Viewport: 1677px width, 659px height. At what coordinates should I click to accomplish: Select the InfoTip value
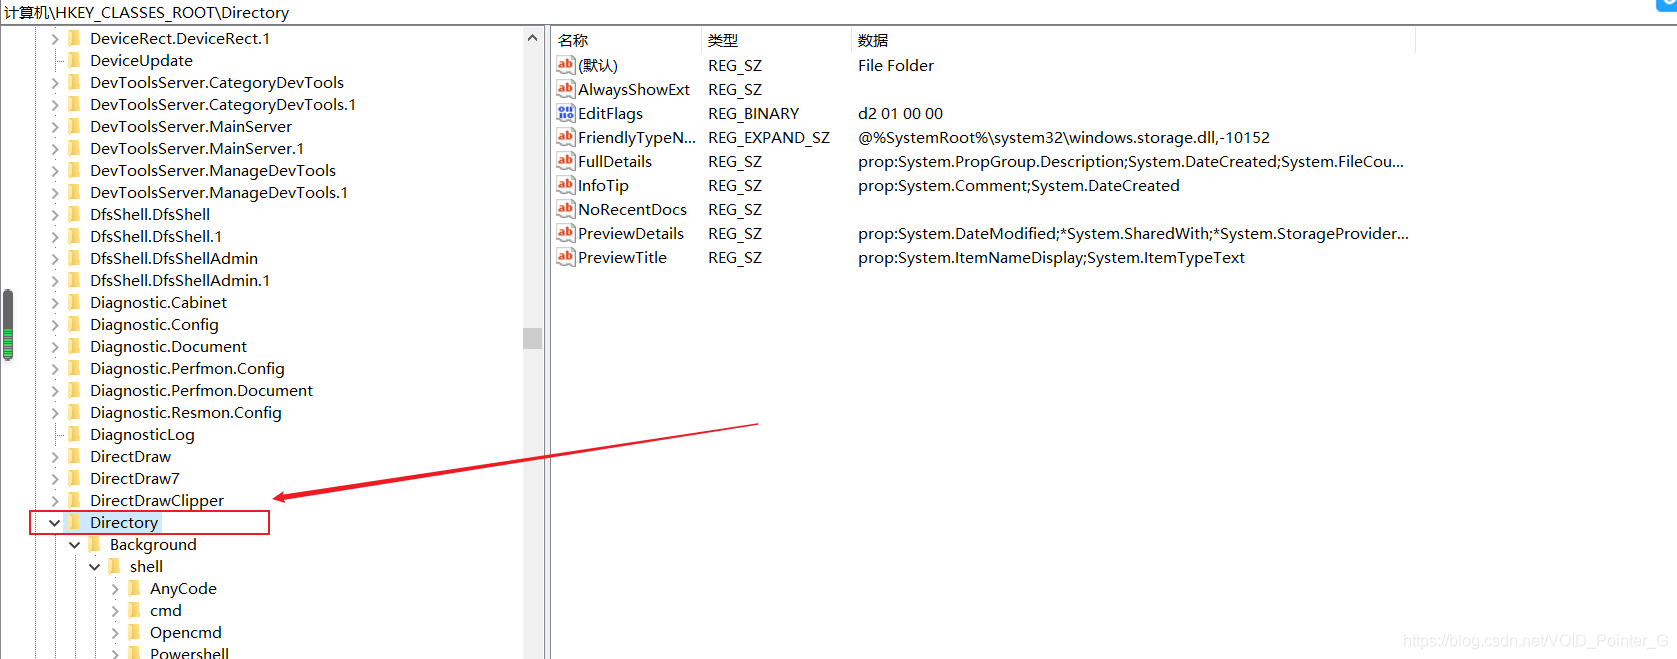(603, 185)
